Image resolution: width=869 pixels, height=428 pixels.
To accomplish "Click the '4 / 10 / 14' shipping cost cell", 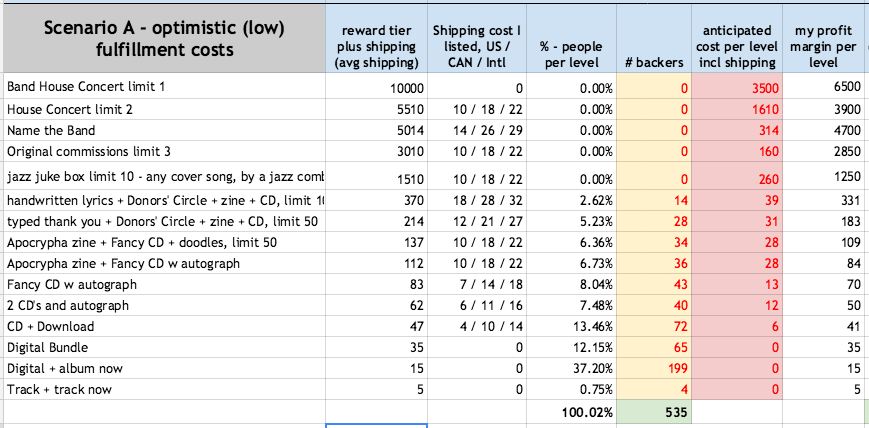I will pyautogui.click(x=473, y=326).
